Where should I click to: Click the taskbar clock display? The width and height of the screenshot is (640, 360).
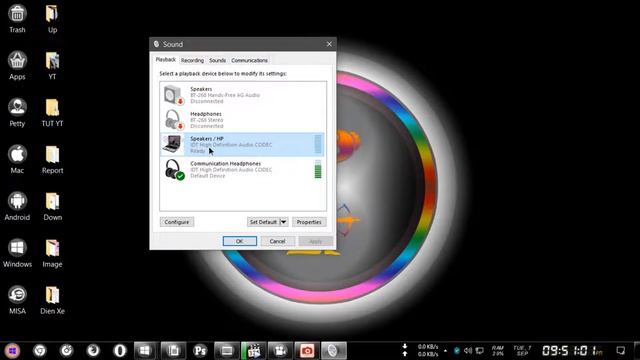coord(572,351)
